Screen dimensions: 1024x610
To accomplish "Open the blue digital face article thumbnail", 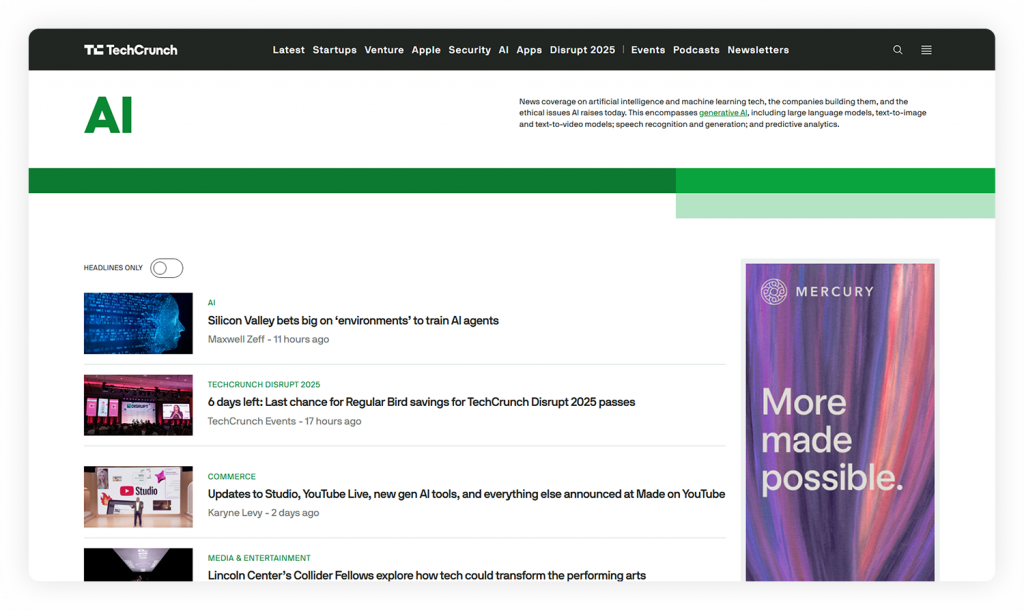I will click(138, 323).
